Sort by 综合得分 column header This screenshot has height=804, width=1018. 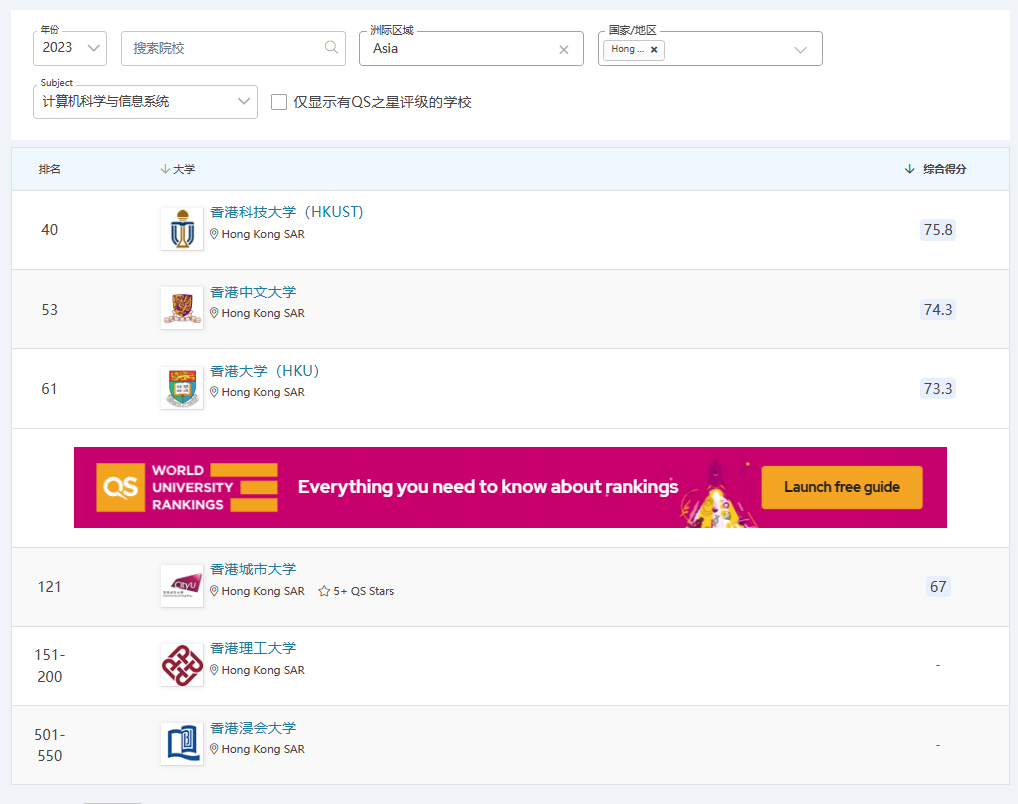click(x=936, y=169)
